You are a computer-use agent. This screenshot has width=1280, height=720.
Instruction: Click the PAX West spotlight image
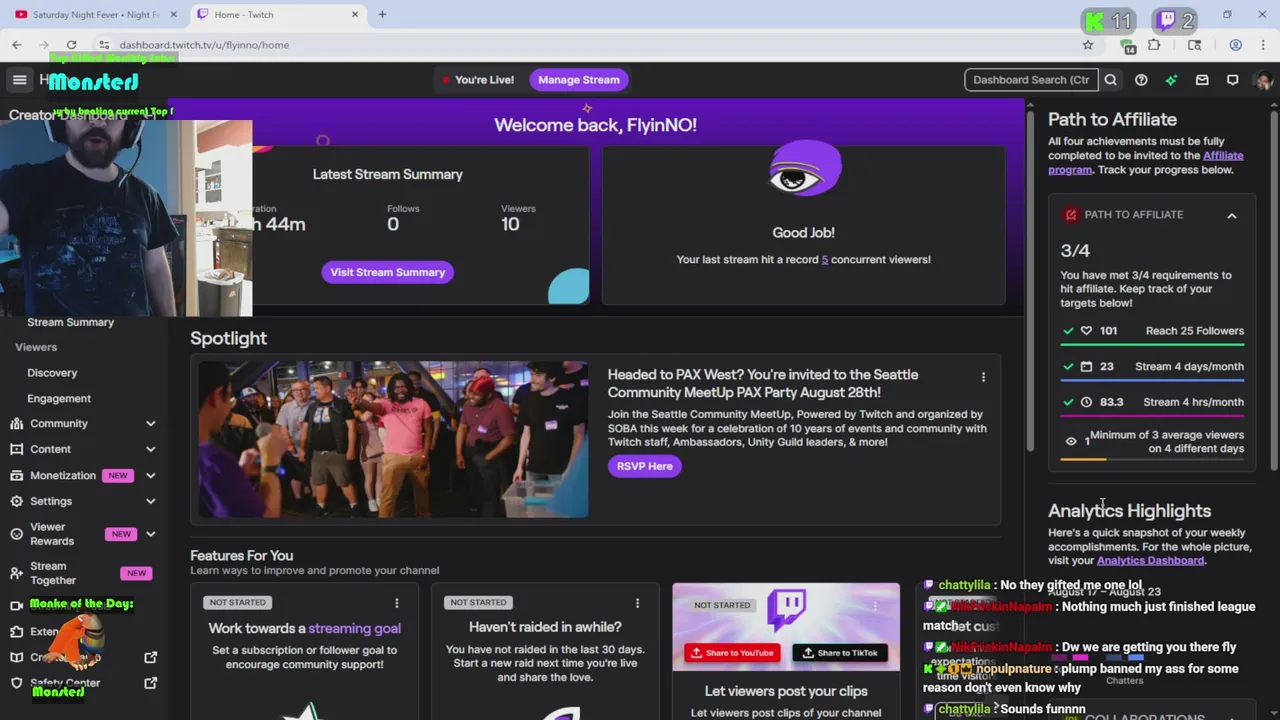coord(393,439)
